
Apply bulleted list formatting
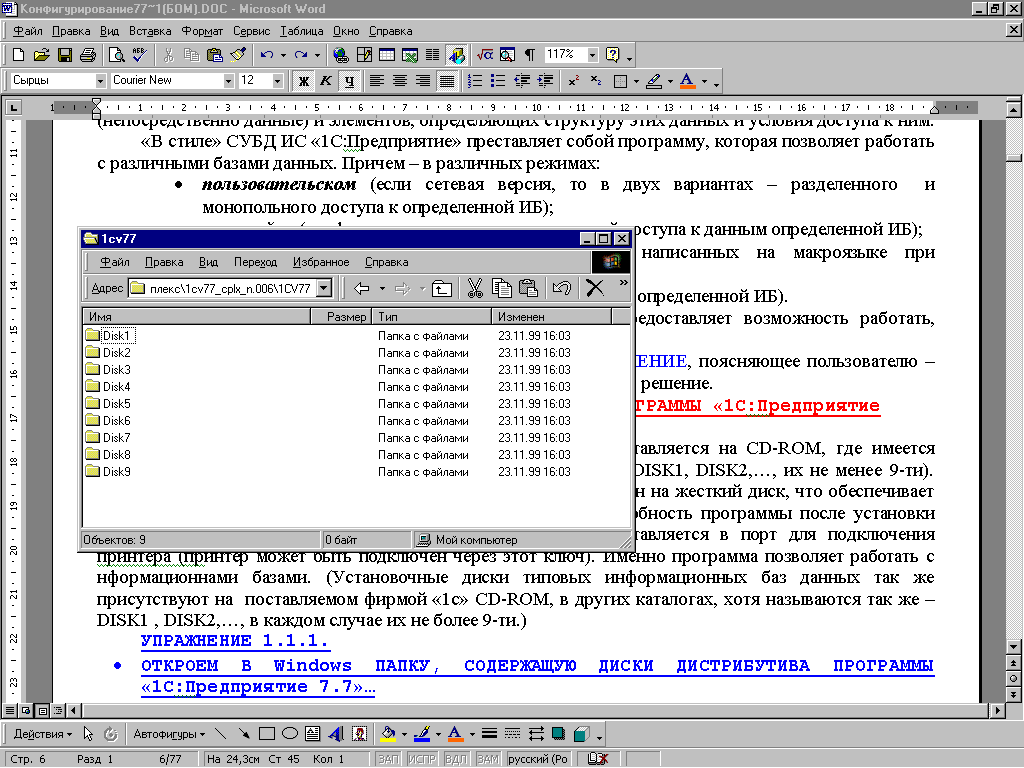498,81
